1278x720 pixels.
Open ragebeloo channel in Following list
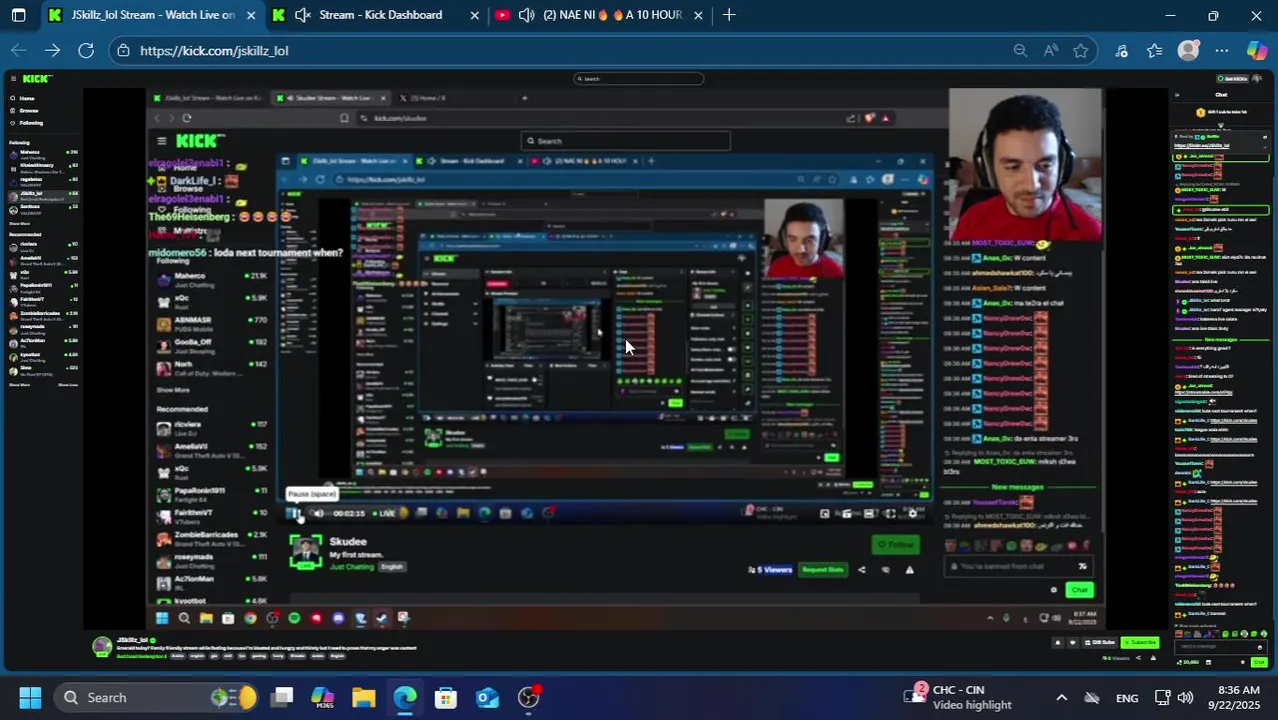click(x=43, y=182)
